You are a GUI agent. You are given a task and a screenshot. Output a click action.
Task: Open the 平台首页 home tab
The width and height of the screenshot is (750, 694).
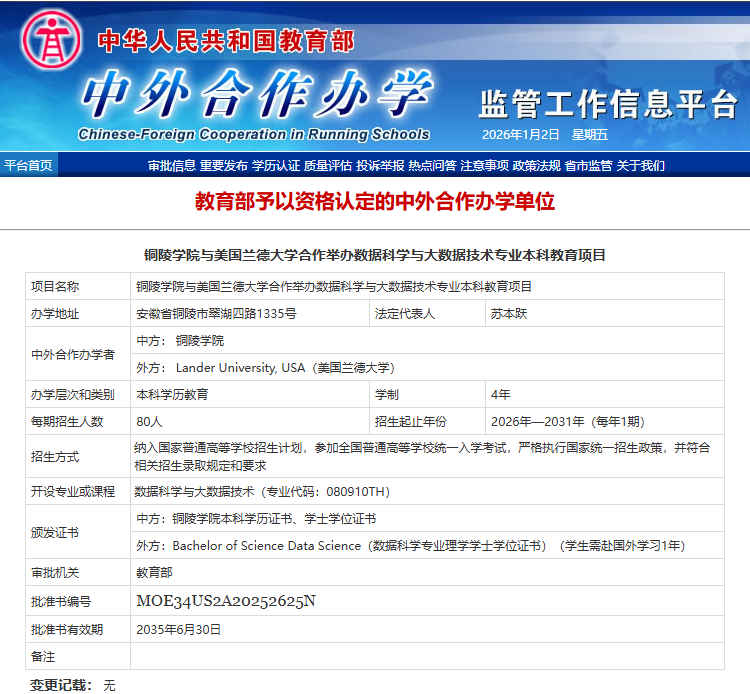pyautogui.click(x=28, y=165)
